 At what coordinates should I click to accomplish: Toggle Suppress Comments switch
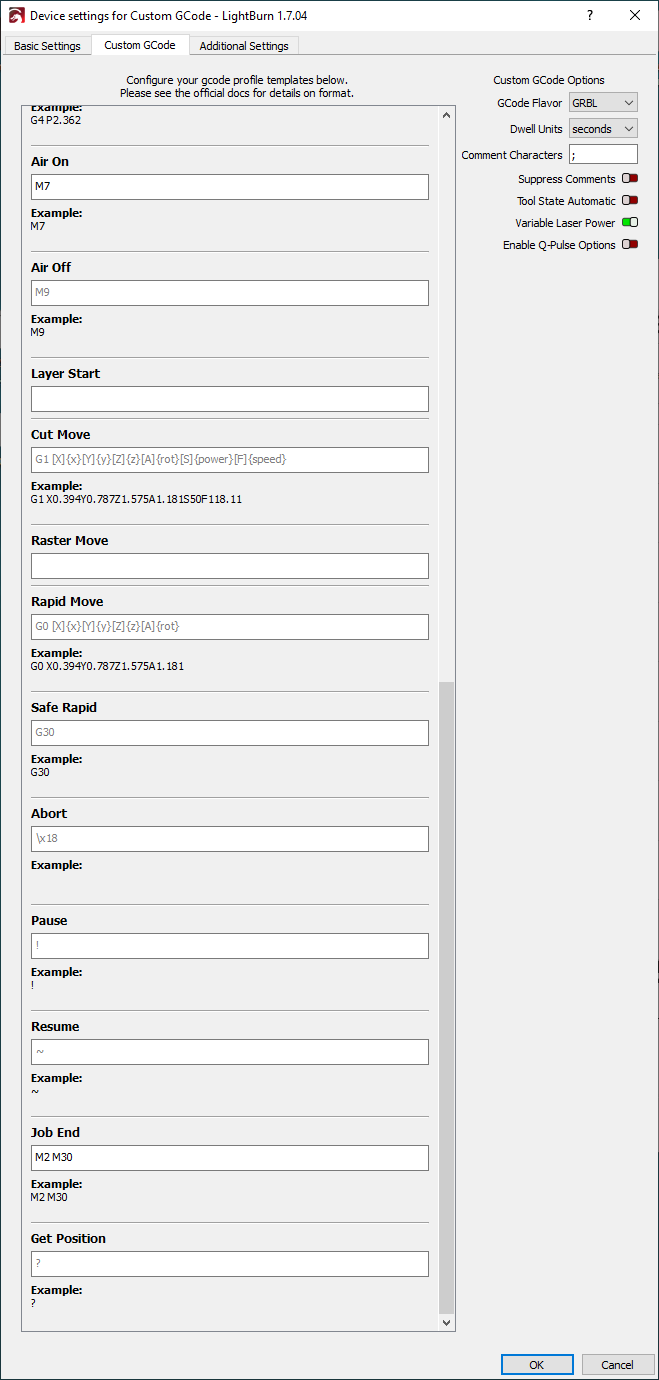(x=630, y=179)
